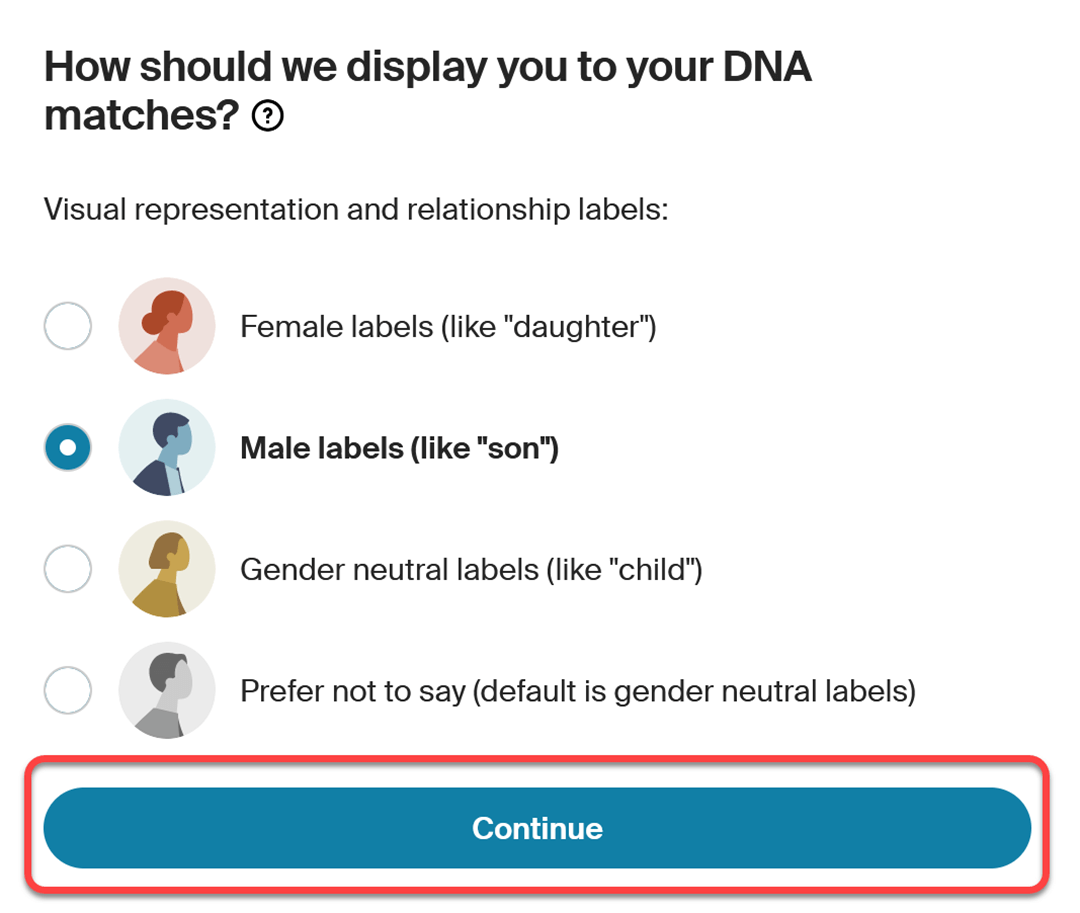Choose the Male labels radio button

point(68,448)
